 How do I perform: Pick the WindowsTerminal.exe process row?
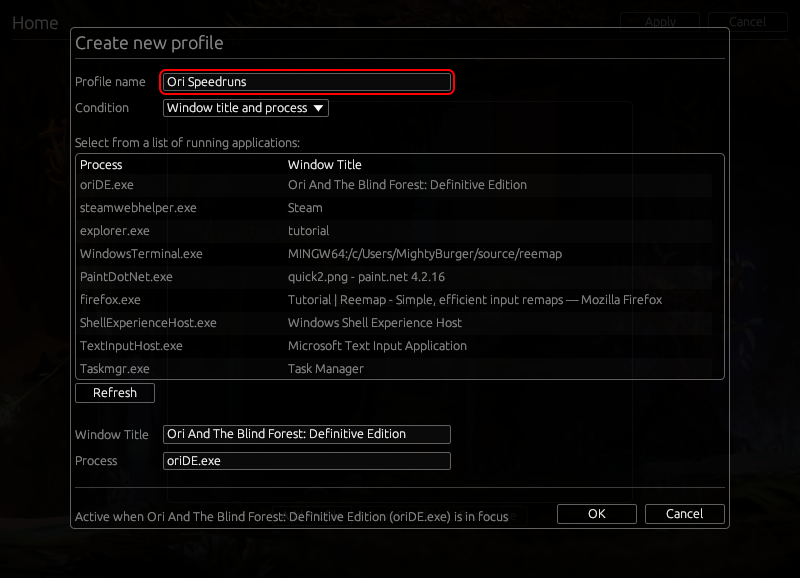(398, 254)
